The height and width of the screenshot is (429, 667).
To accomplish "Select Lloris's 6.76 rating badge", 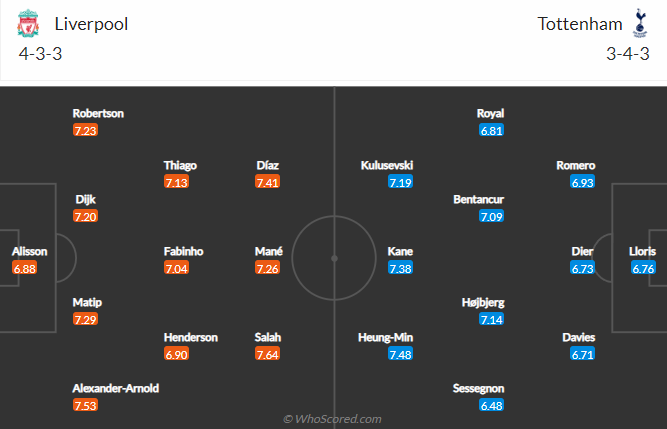I will [643, 268].
